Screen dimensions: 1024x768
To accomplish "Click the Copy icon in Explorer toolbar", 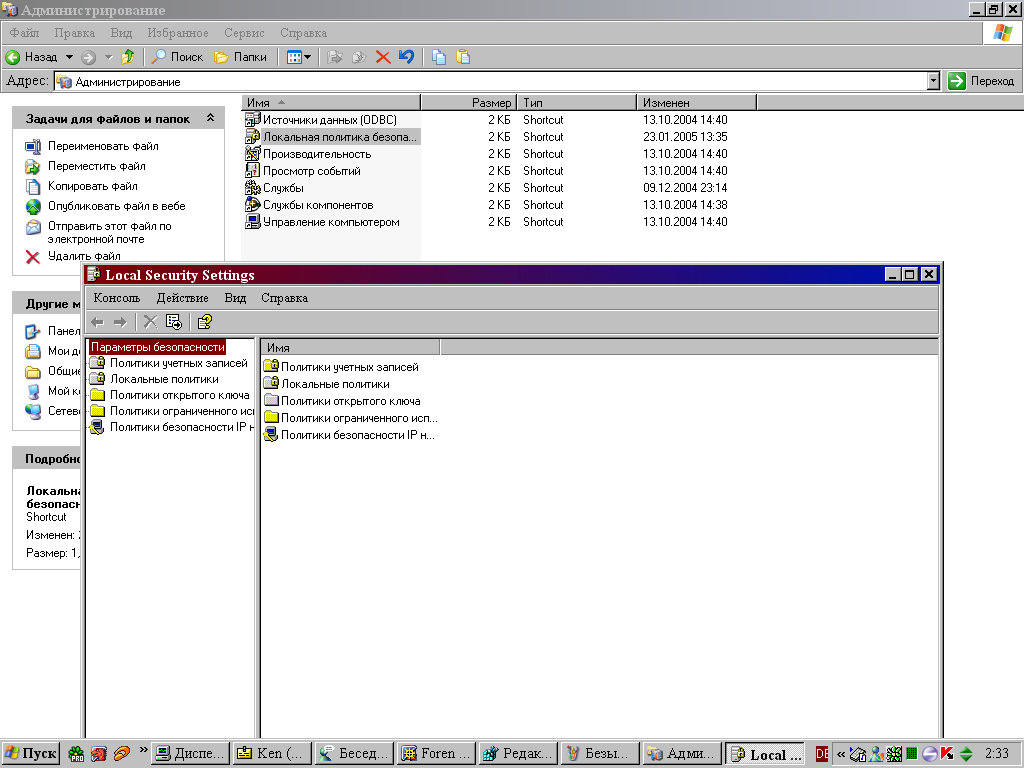I will (x=439, y=57).
